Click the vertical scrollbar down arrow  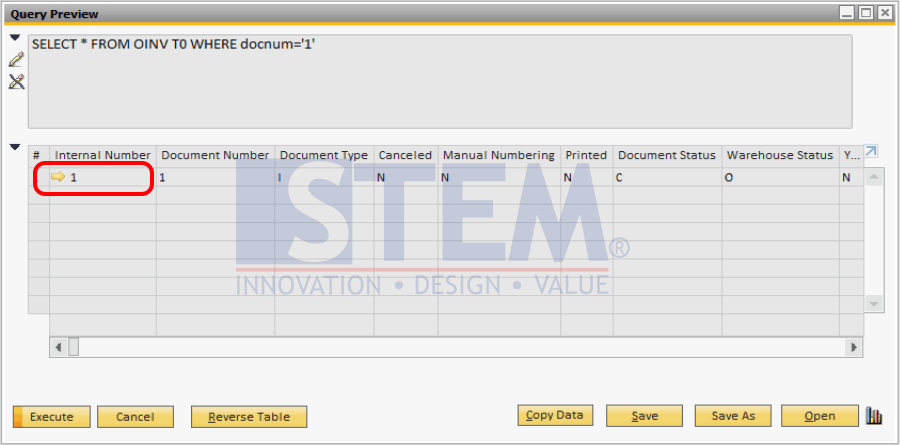(873, 303)
